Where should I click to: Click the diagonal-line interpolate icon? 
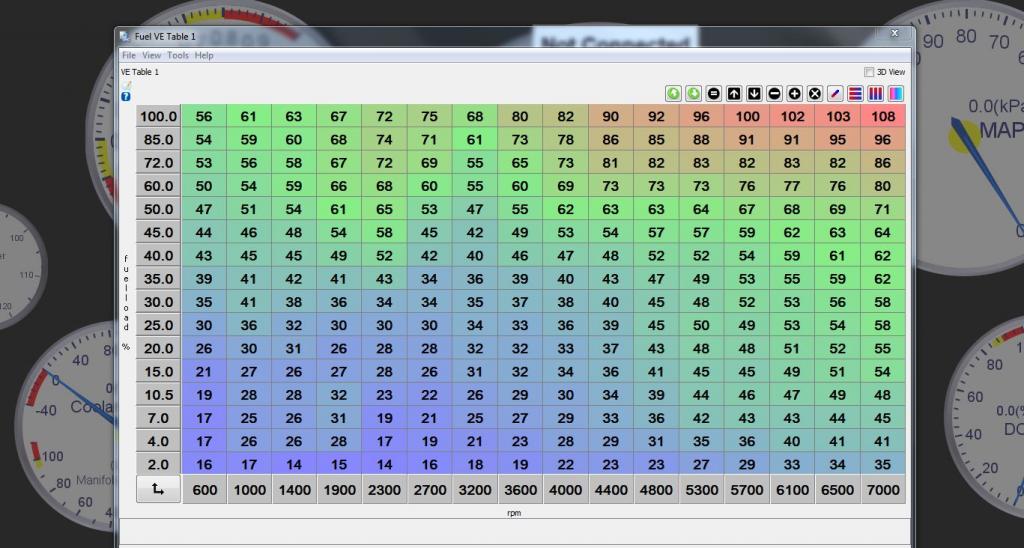(835, 94)
